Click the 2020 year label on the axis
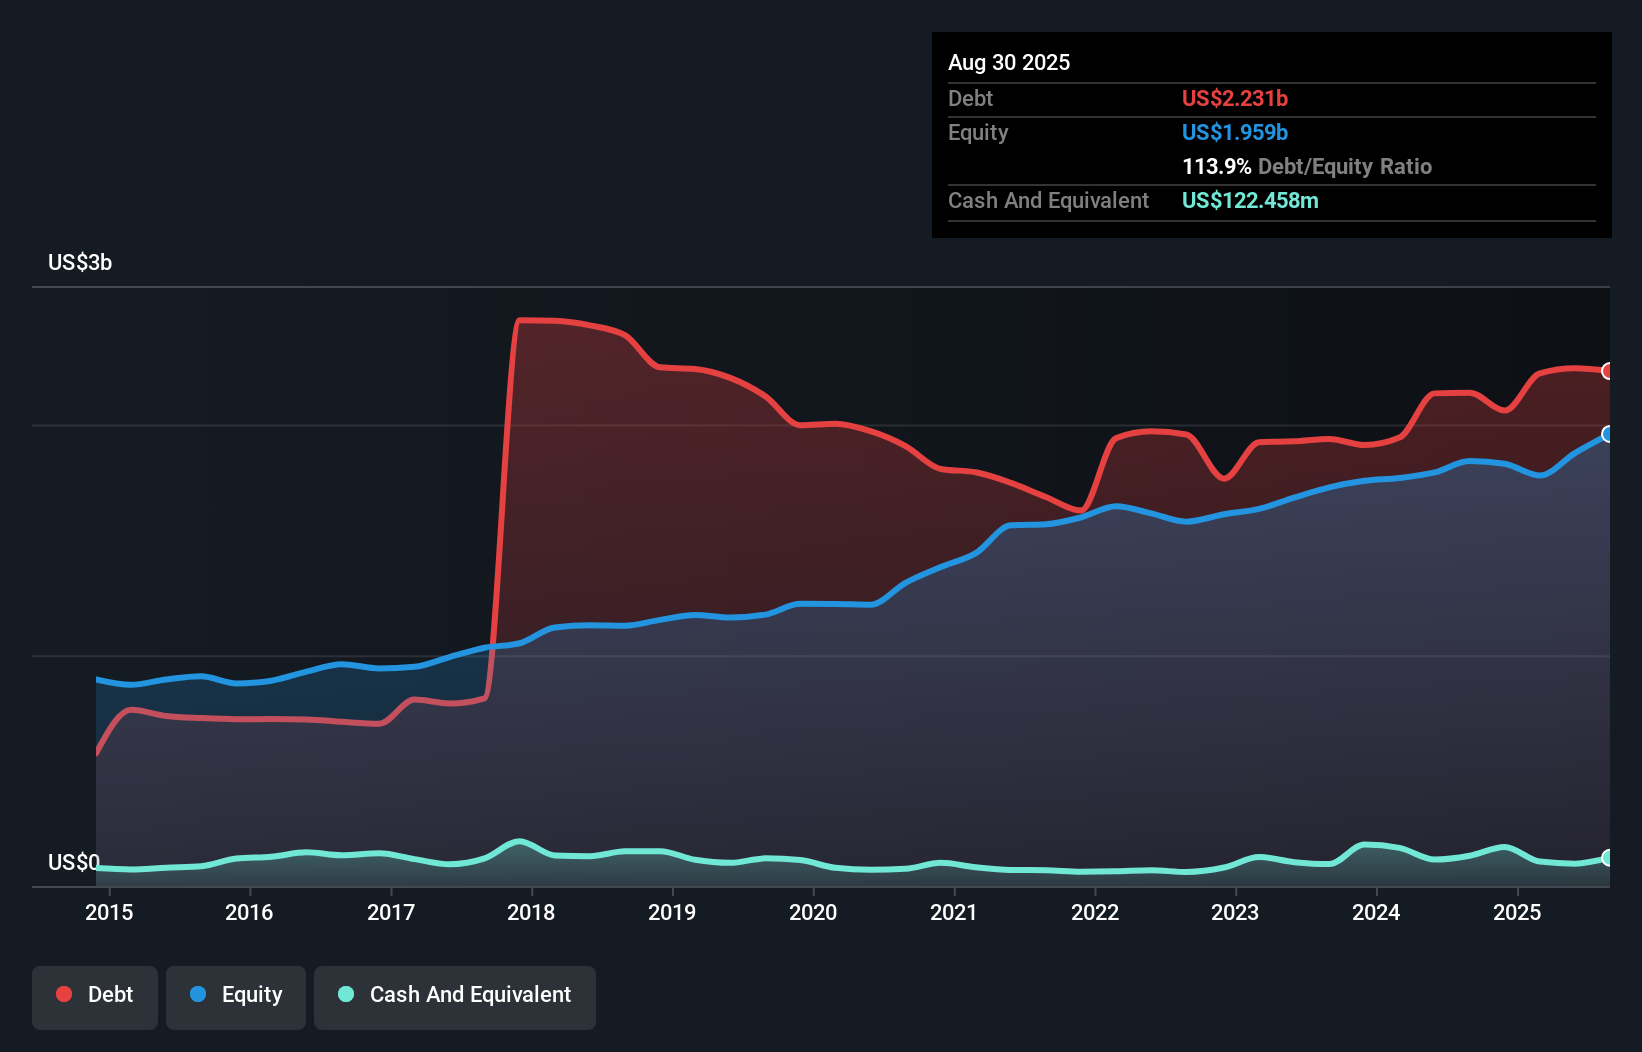This screenshot has width=1642, height=1052. (x=814, y=912)
